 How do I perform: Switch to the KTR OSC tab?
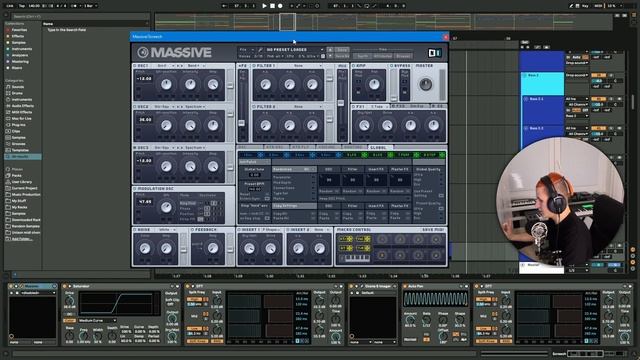pyautogui.click(x=275, y=147)
